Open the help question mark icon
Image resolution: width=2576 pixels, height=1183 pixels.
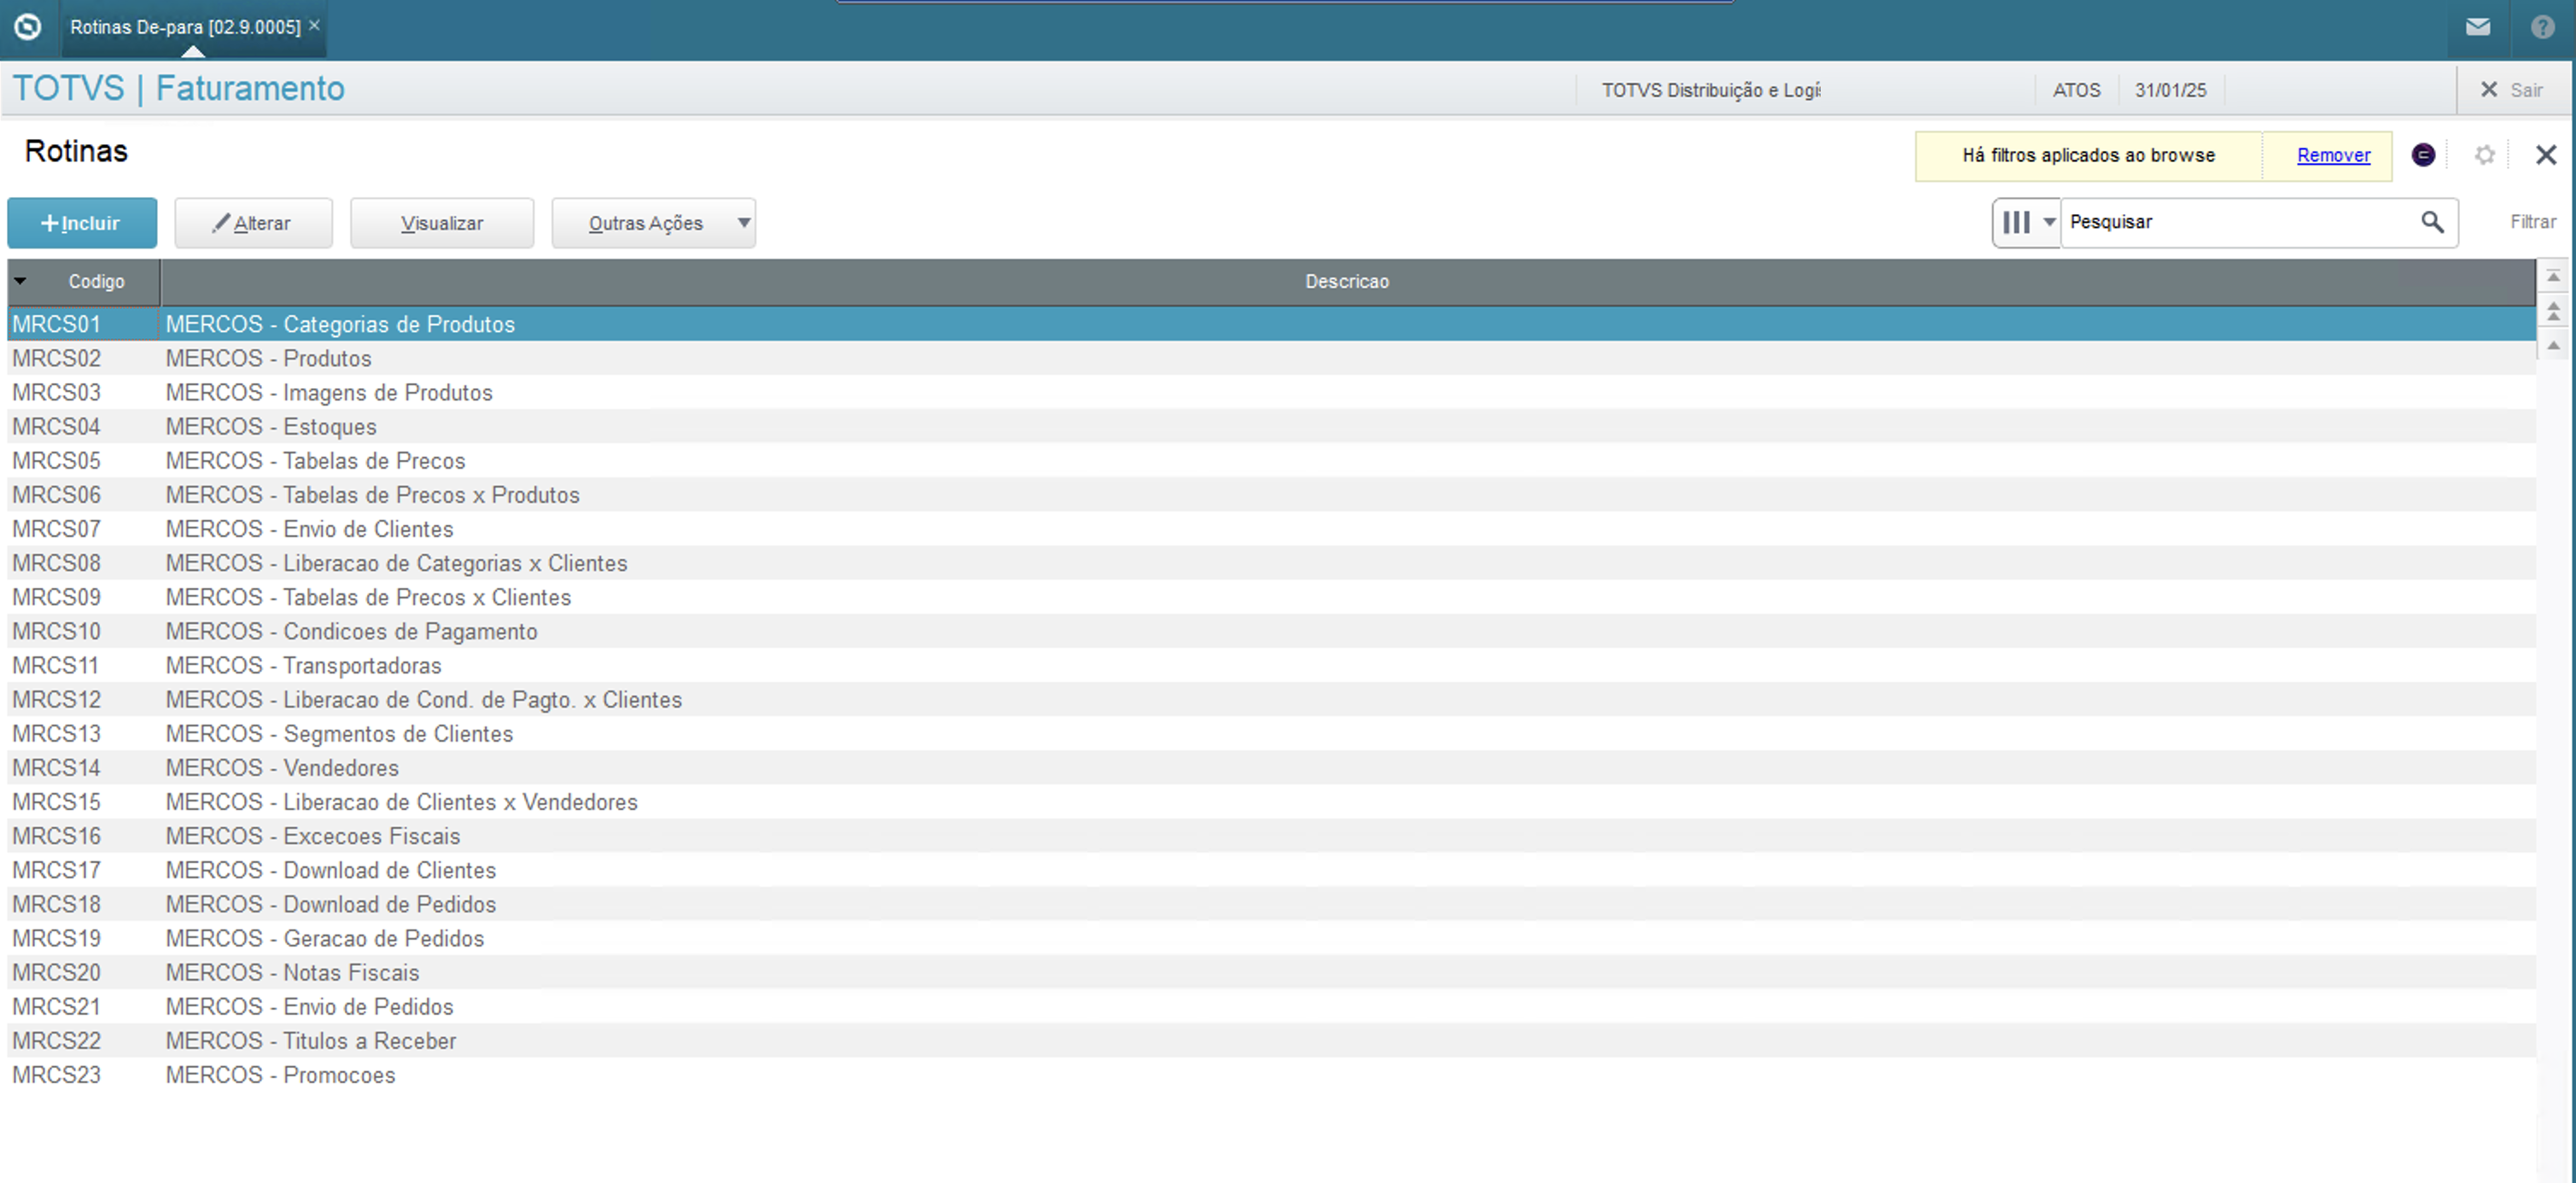[x=2543, y=27]
